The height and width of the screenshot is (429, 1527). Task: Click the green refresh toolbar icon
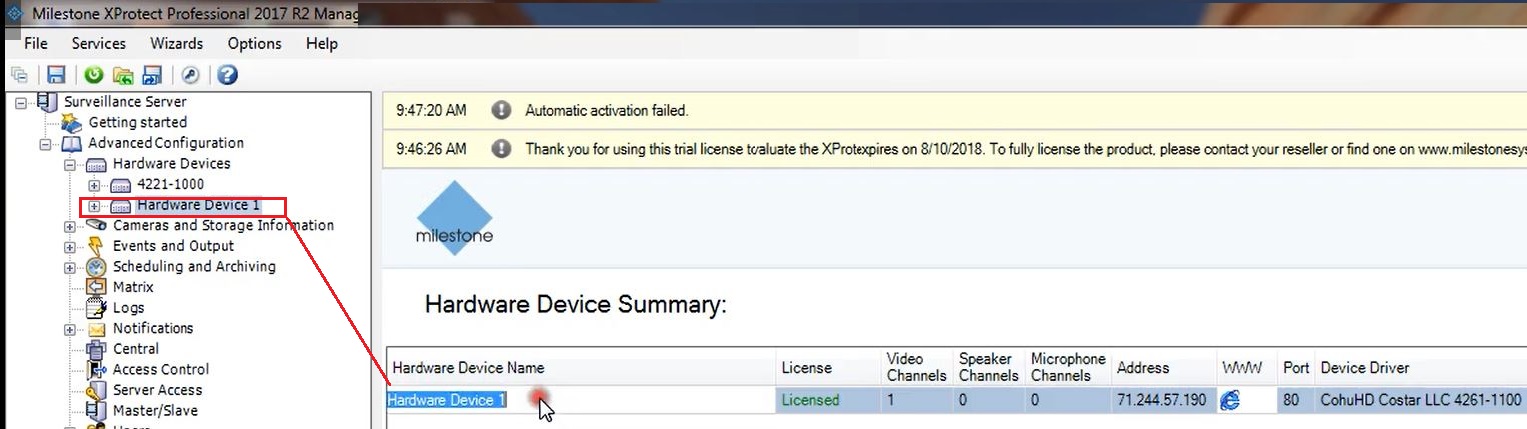pos(94,75)
